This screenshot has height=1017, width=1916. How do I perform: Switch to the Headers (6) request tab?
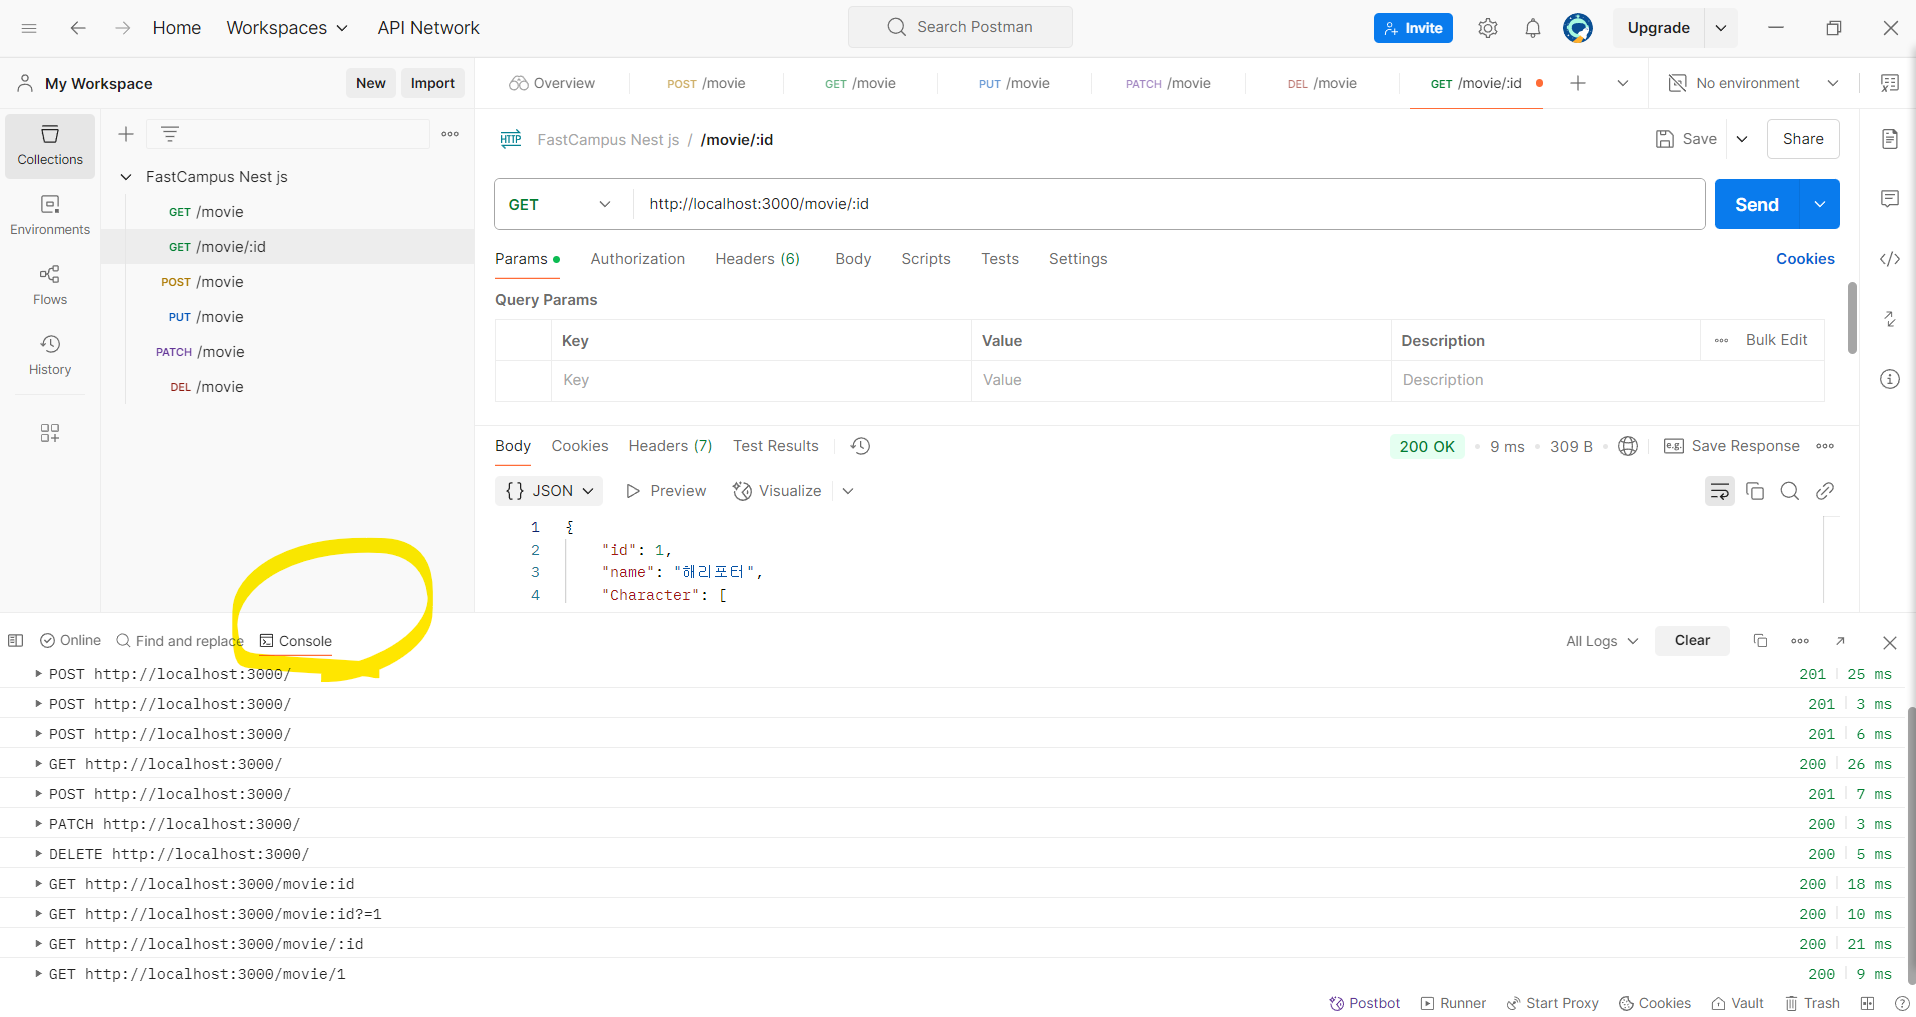[x=757, y=259]
